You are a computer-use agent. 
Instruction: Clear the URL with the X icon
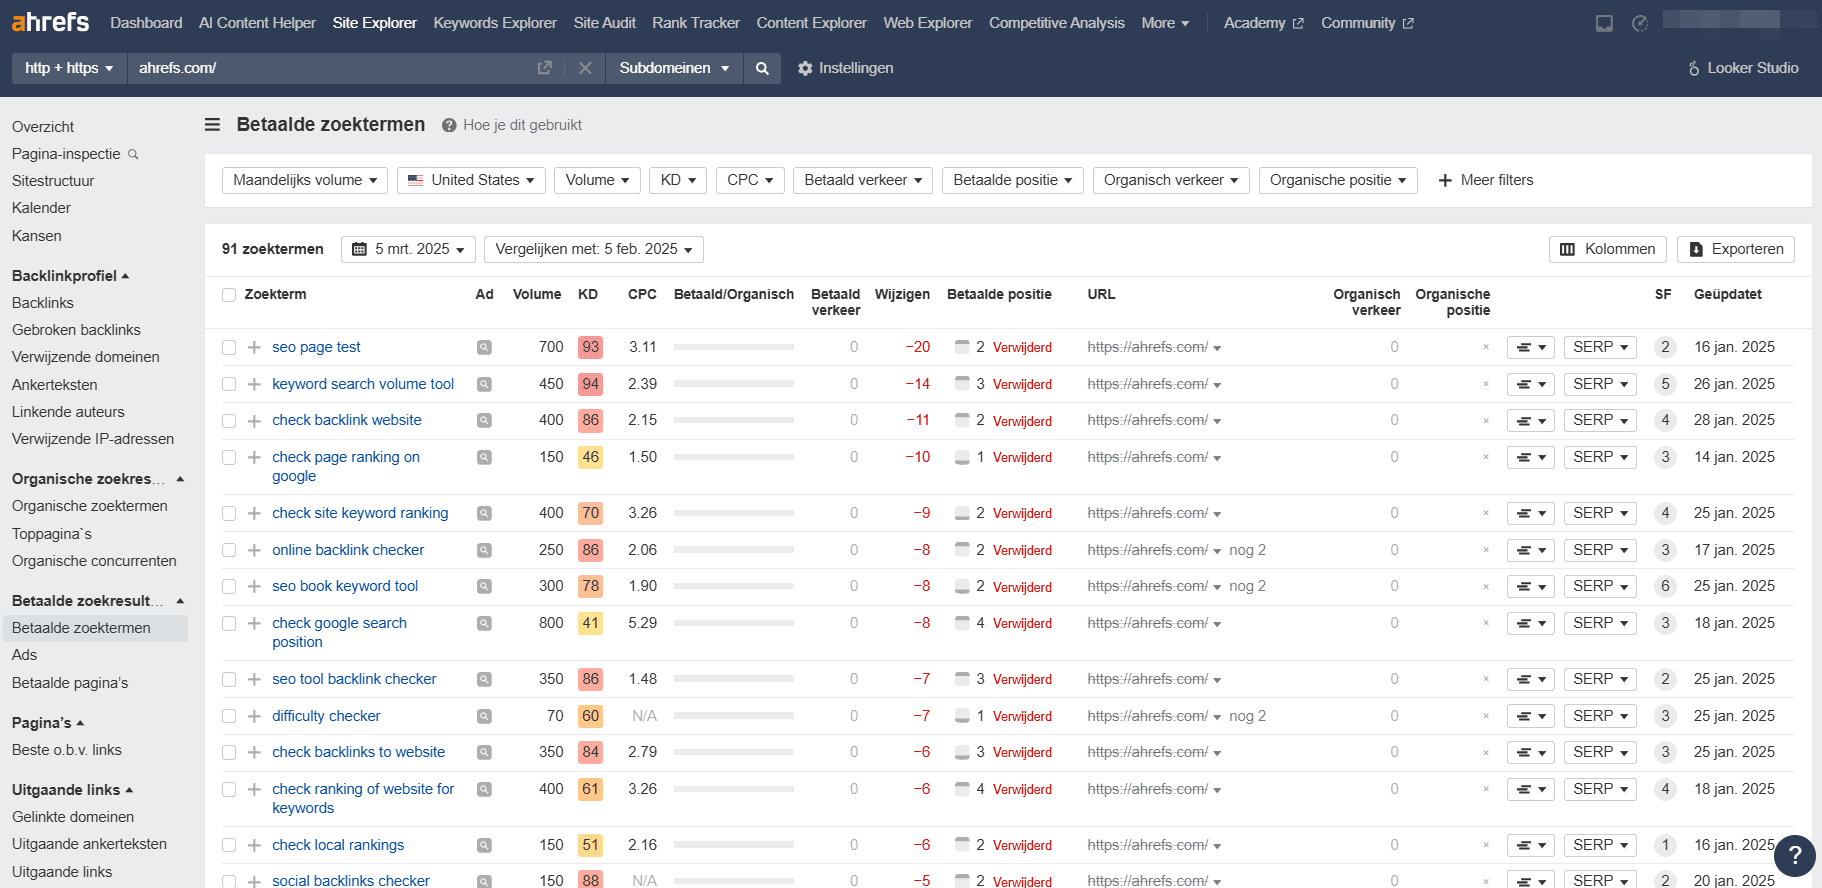pos(585,68)
